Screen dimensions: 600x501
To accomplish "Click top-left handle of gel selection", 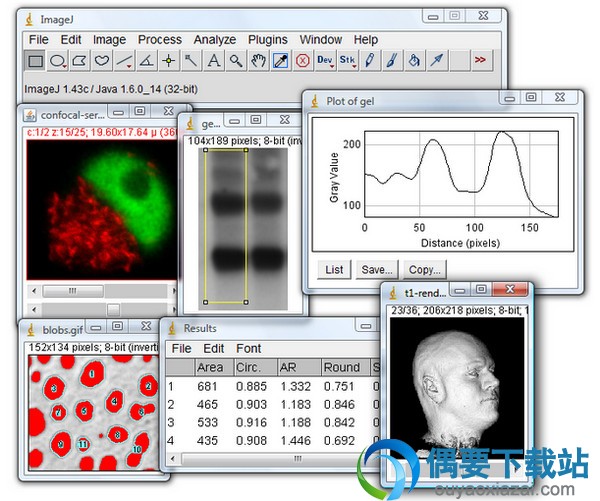I will [205, 150].
